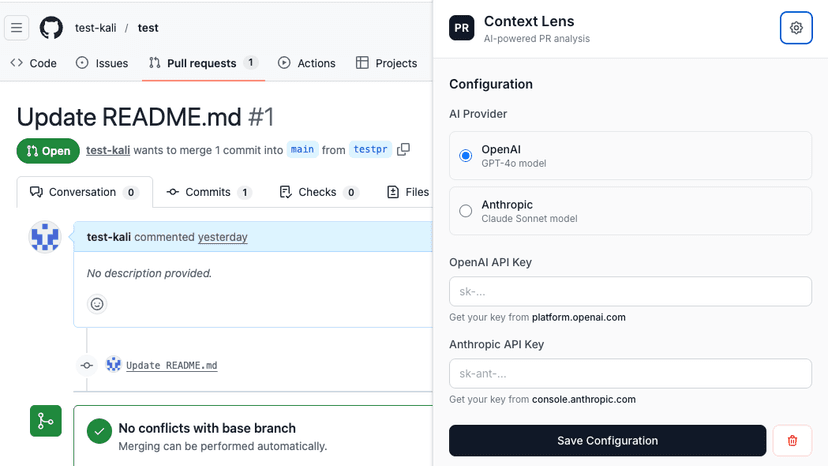828x466 pixels.
Task: Click 'No description provided.' text
Action: 149,274
